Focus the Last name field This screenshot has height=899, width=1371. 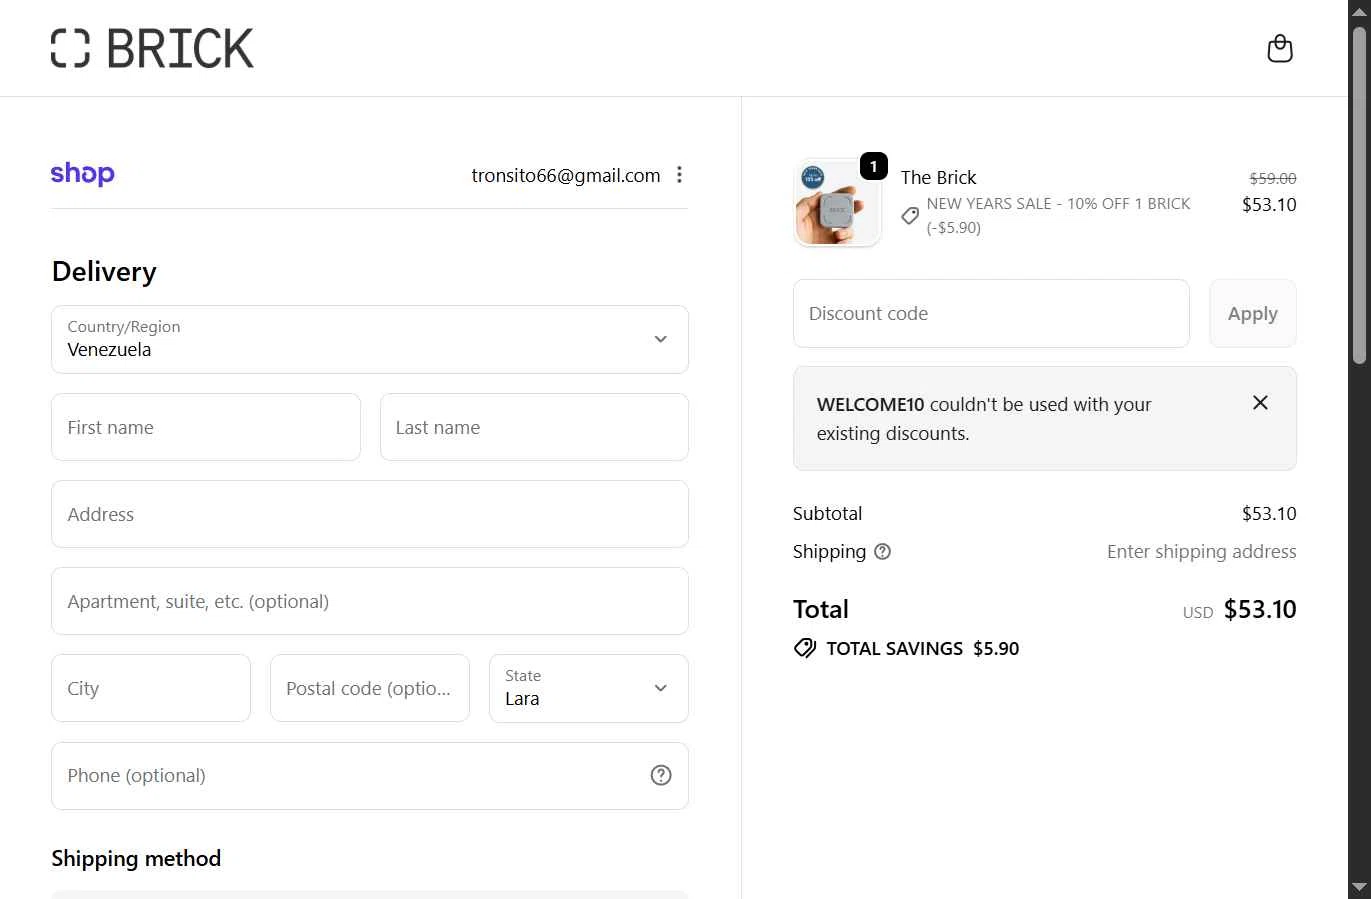pos(534,427)
